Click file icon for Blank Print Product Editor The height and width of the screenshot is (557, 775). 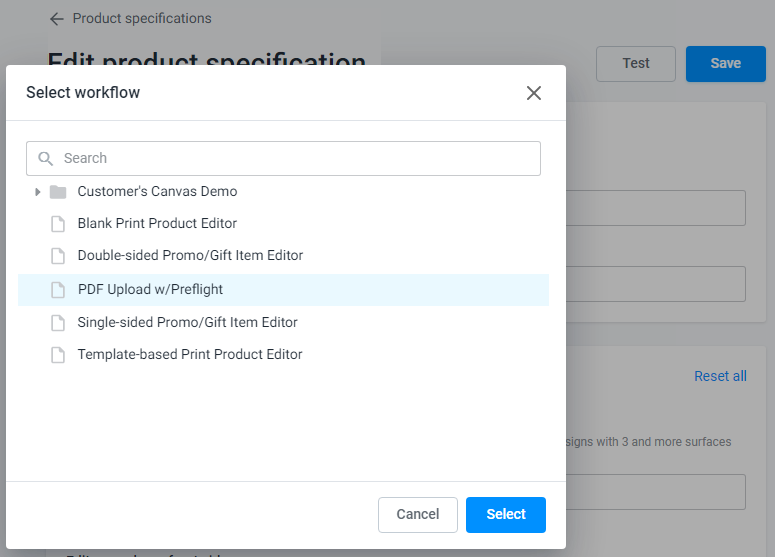coord(58,224)
